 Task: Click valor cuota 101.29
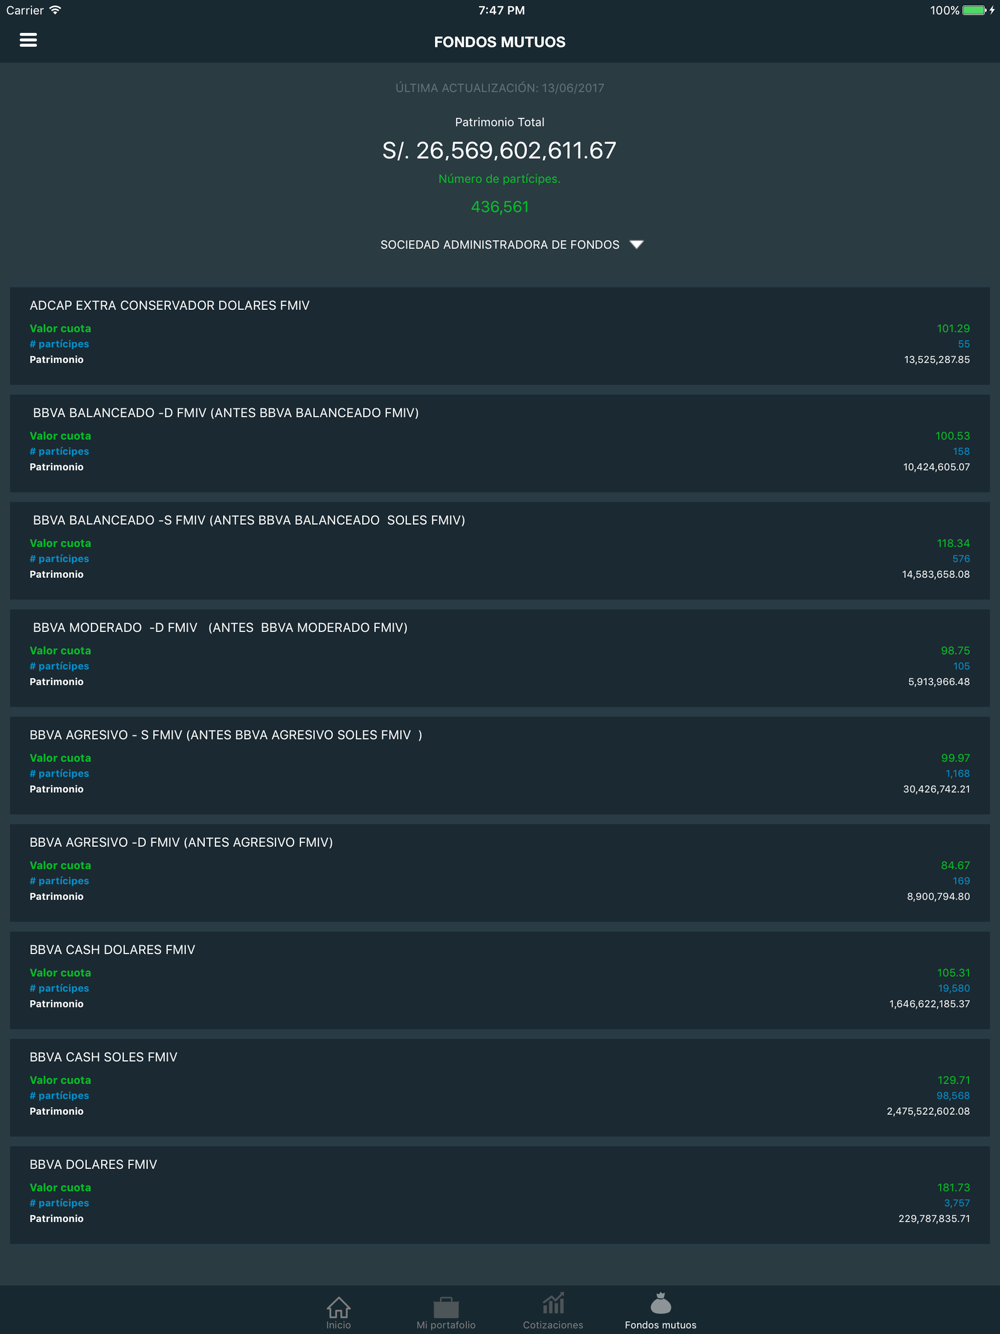click(953, 328)
